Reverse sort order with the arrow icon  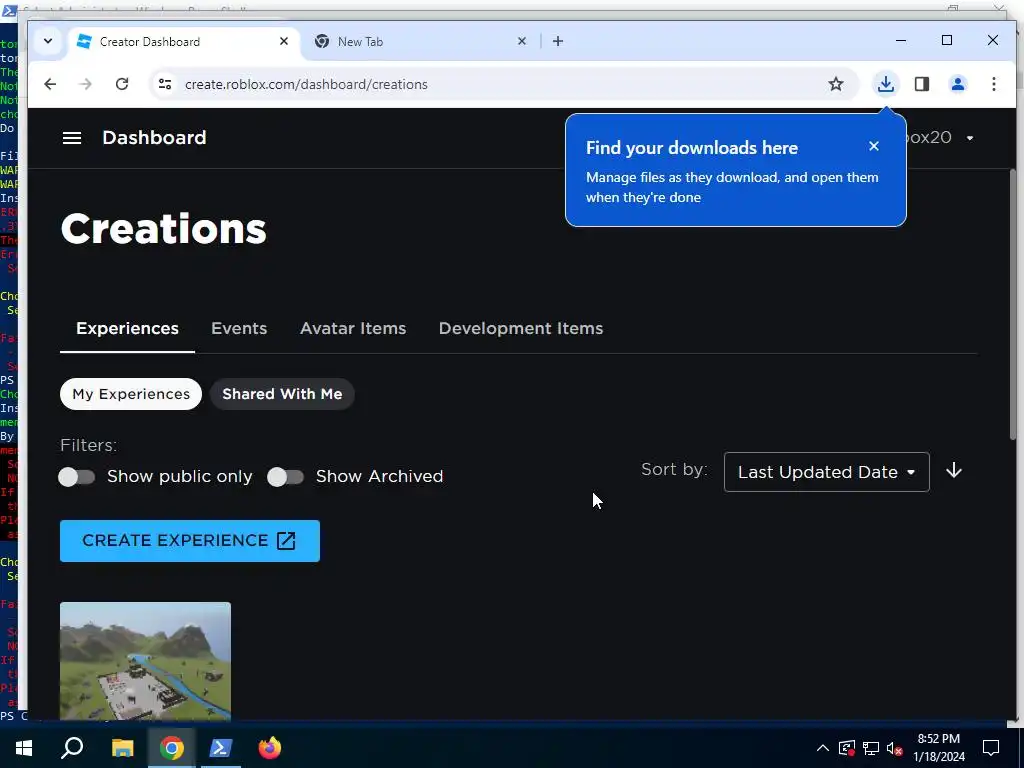point(953,471)
